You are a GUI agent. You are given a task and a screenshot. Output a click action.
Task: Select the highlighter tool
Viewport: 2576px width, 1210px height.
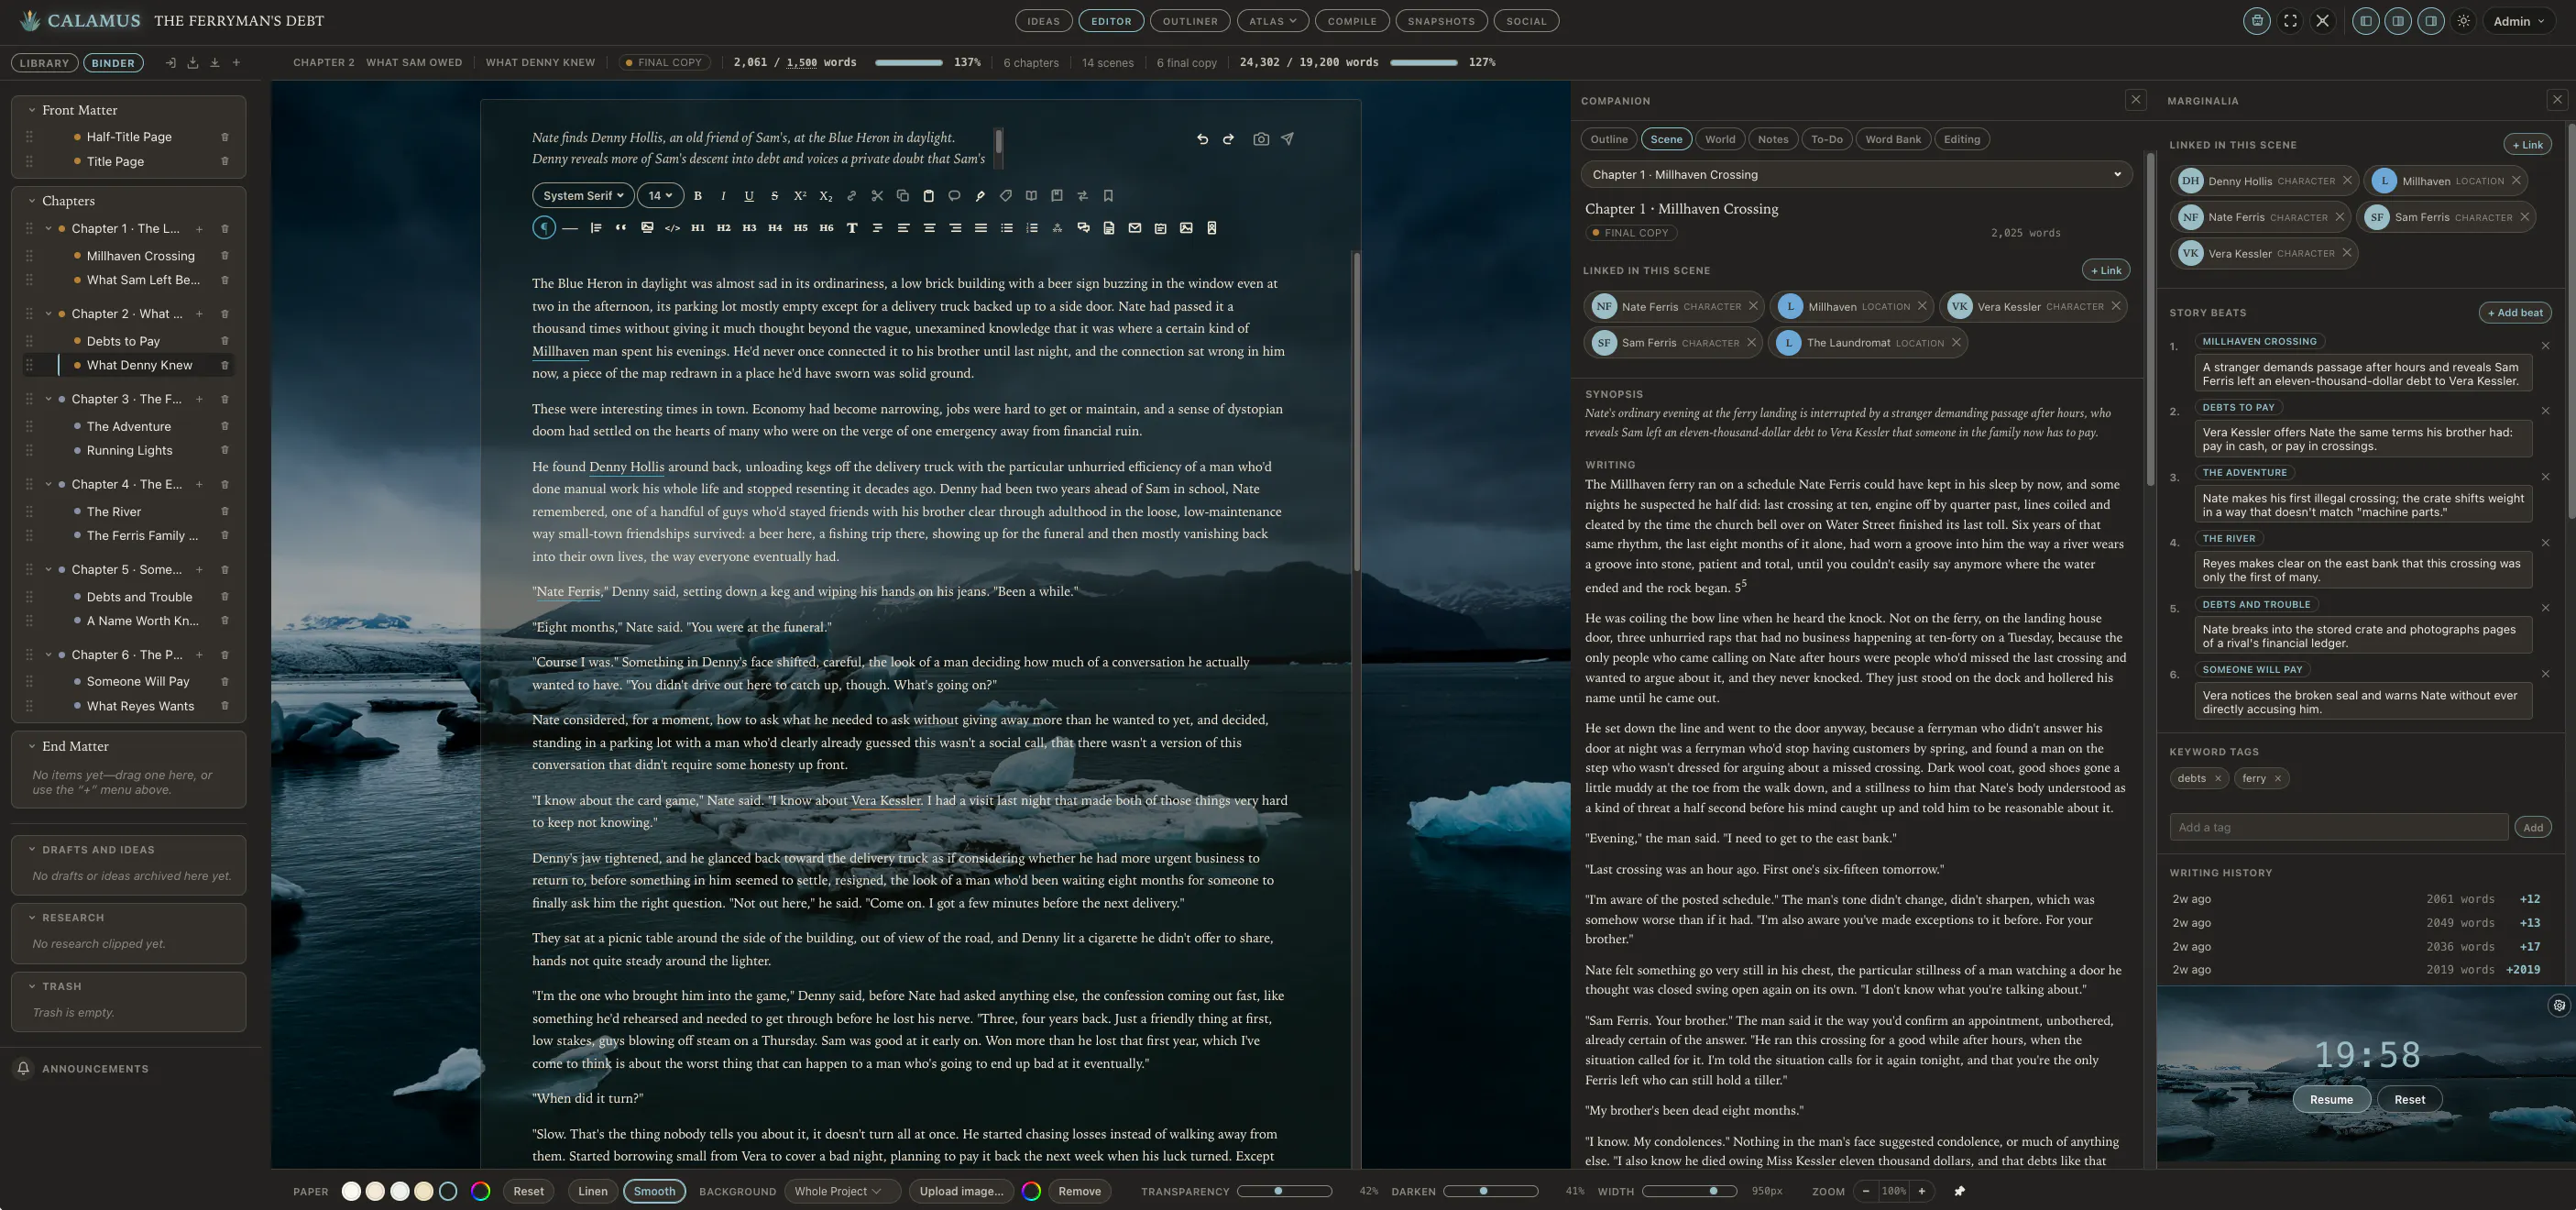click(980, 196)
